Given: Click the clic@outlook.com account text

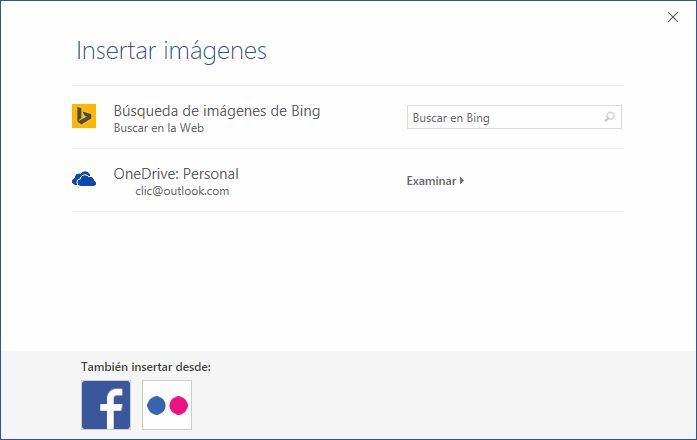Looking at the screenshot, I should tap(182, 191).
